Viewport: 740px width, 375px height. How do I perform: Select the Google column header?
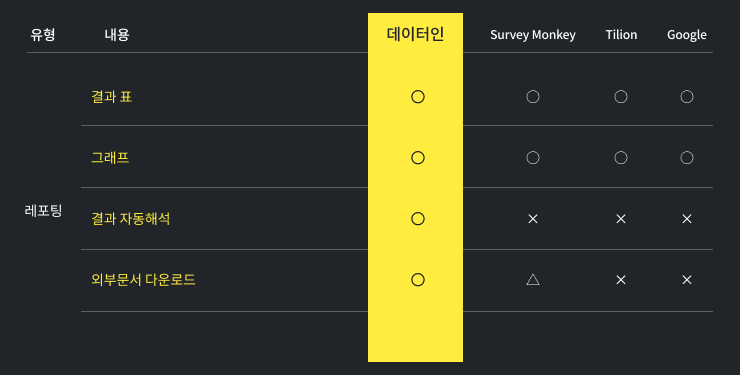pyautogui.click(x=687, y=35)
